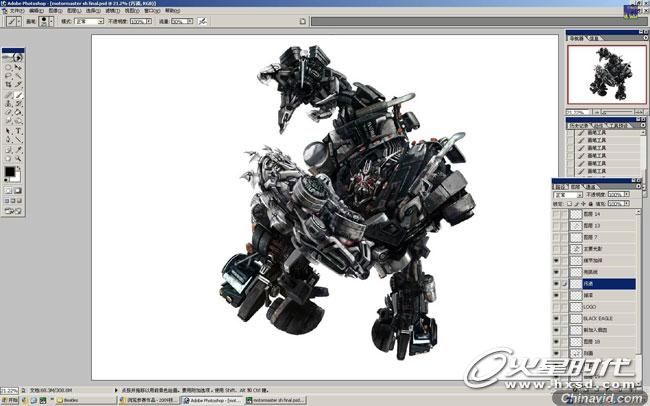Screen dimensions: 650x406
Task: Select the Magic Wand tool
Action: 18,76
